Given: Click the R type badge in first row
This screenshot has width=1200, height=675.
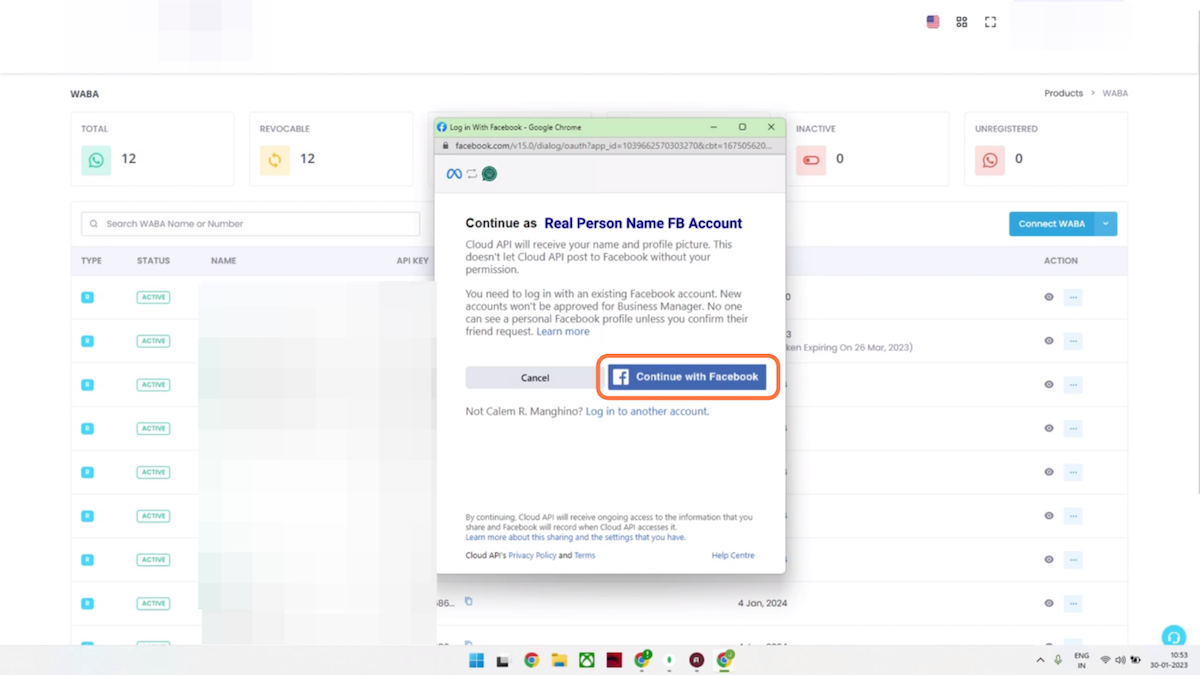Looking at the screenshot, I should pyautogui.click(x=87, y=297).
